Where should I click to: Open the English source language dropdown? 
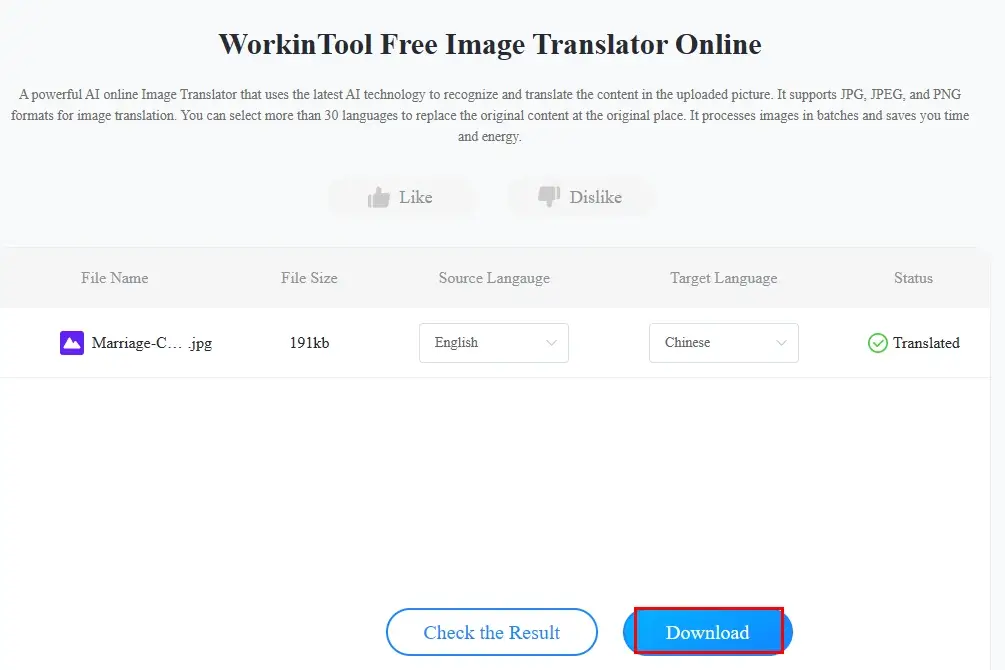tap(494, 343)
